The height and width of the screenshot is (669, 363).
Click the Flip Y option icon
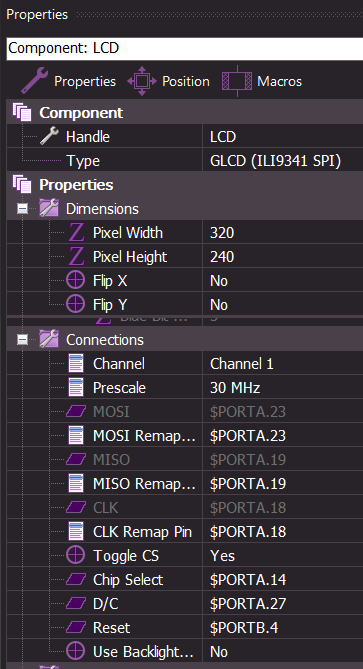coord(76,305)
